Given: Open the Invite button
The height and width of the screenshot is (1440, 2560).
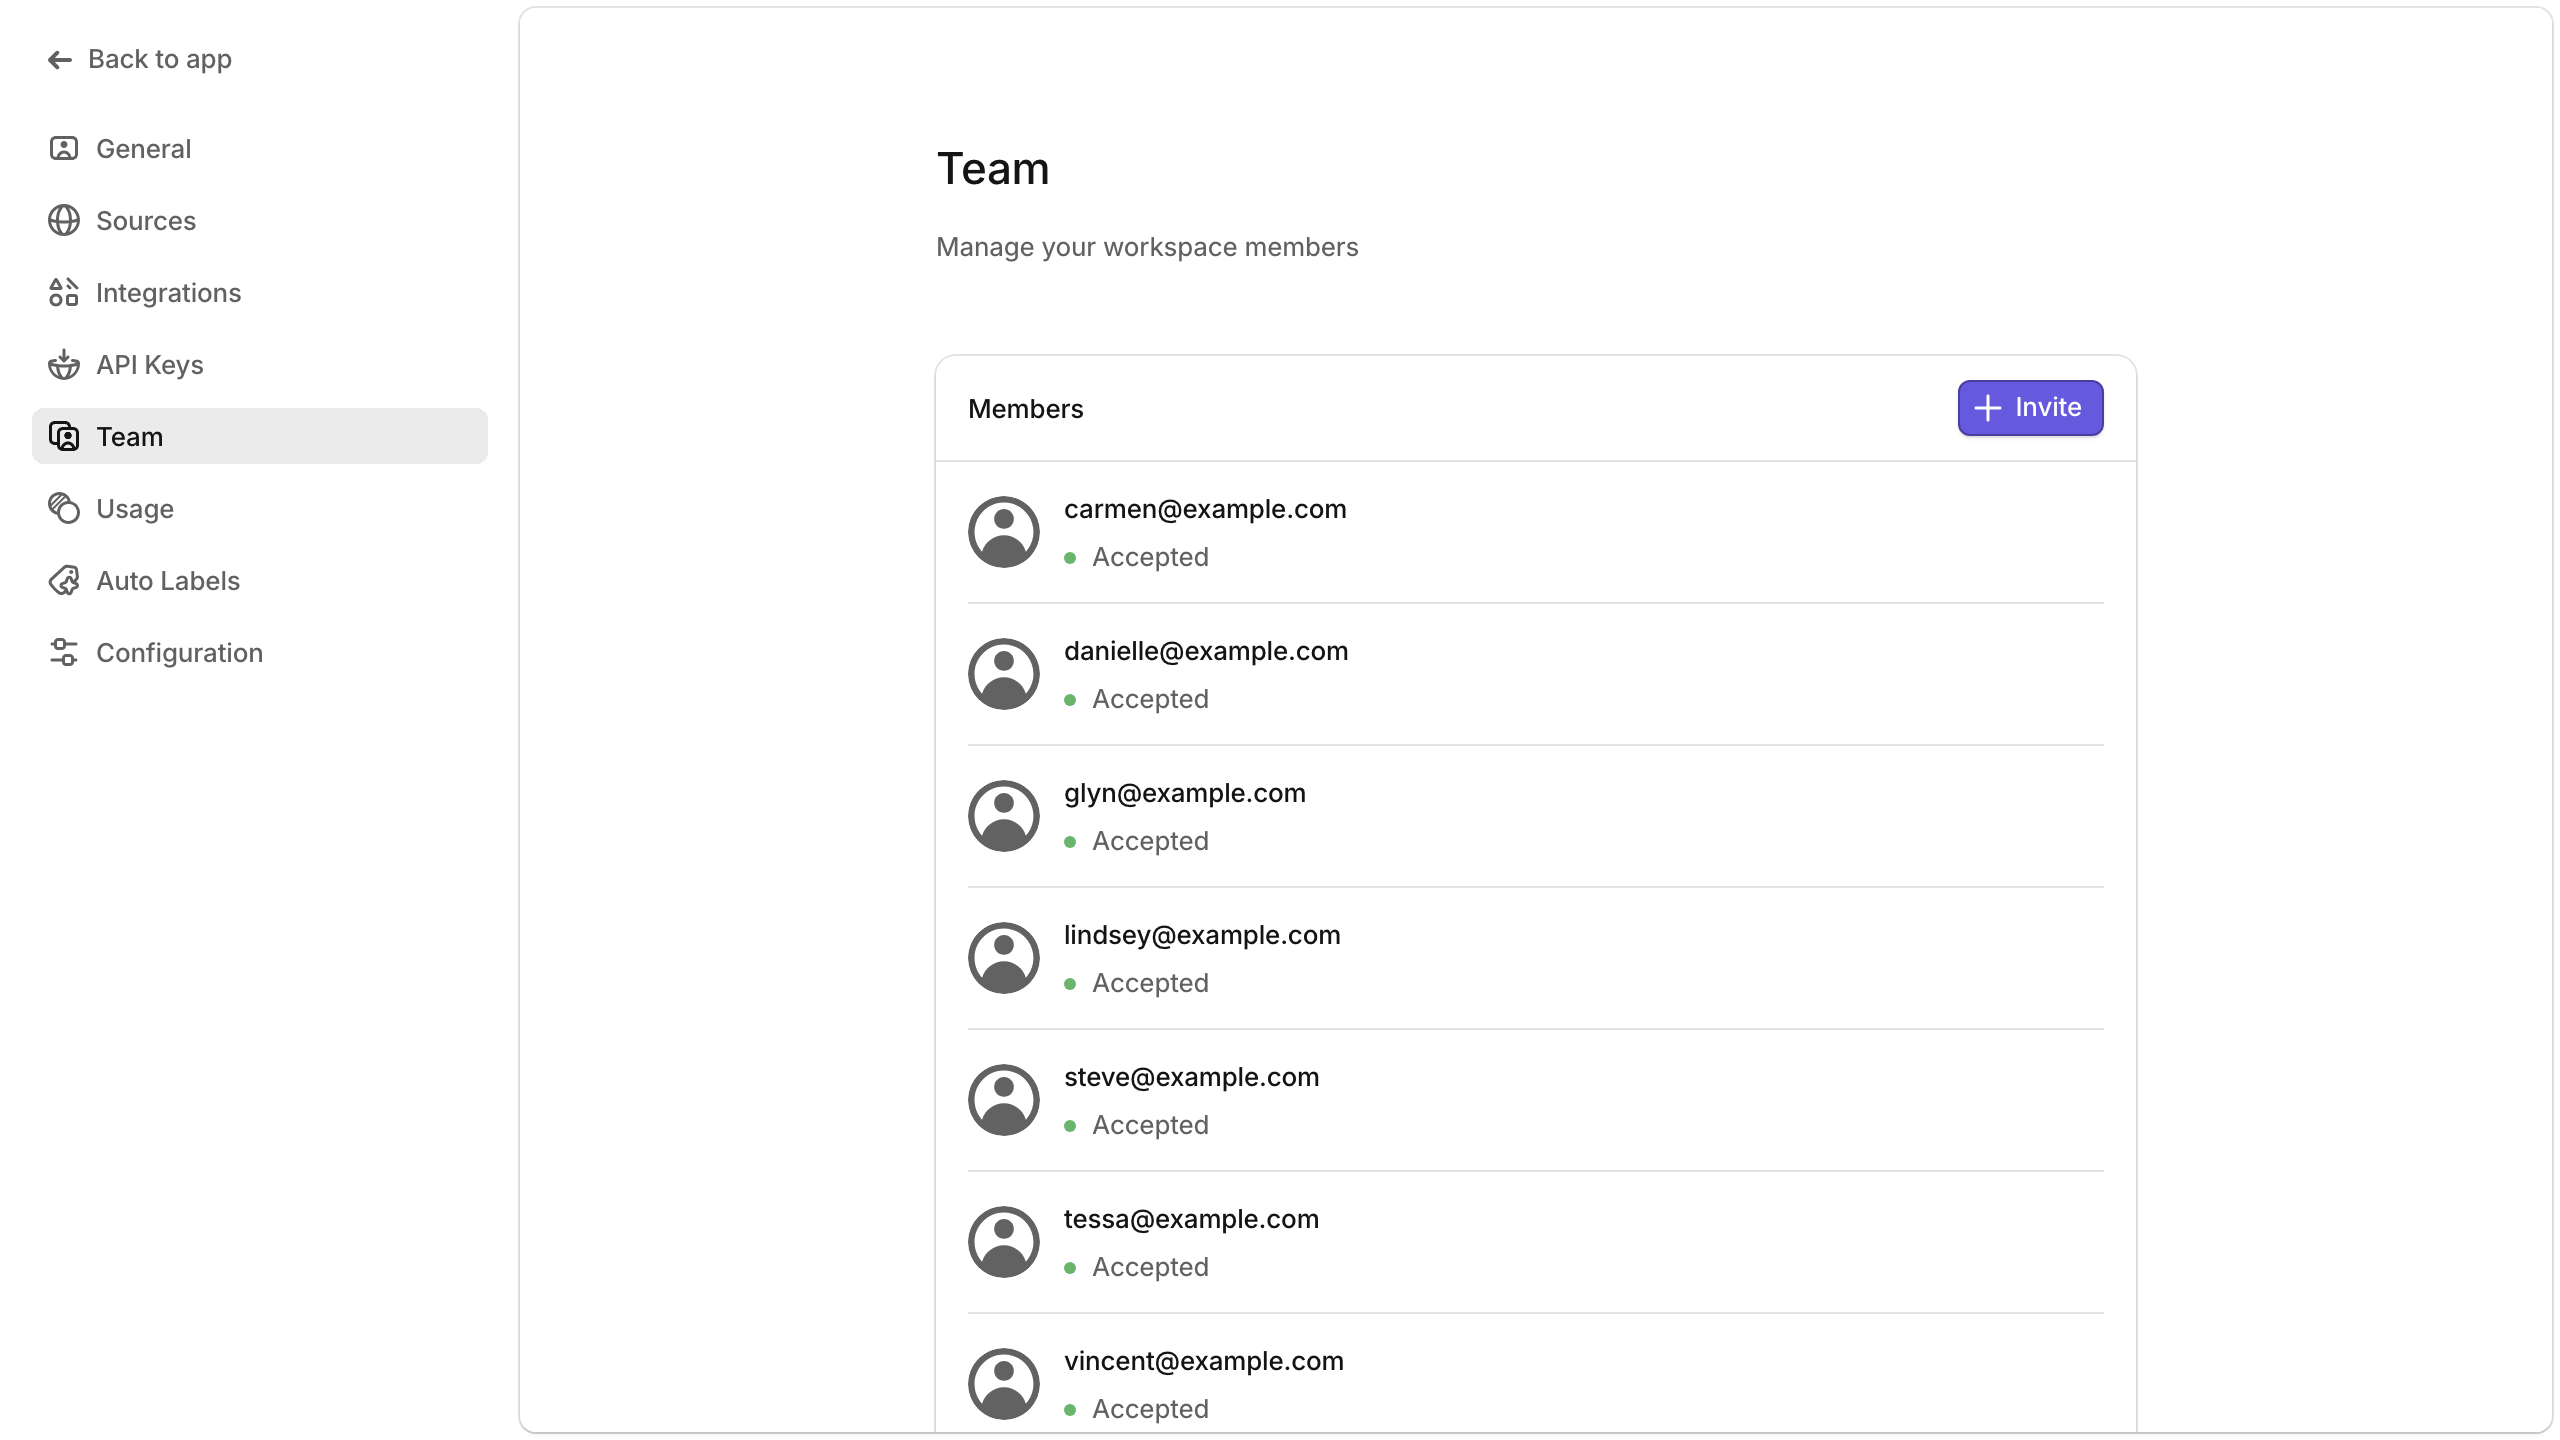Looking at the screenshot, I should [2029, 407].
